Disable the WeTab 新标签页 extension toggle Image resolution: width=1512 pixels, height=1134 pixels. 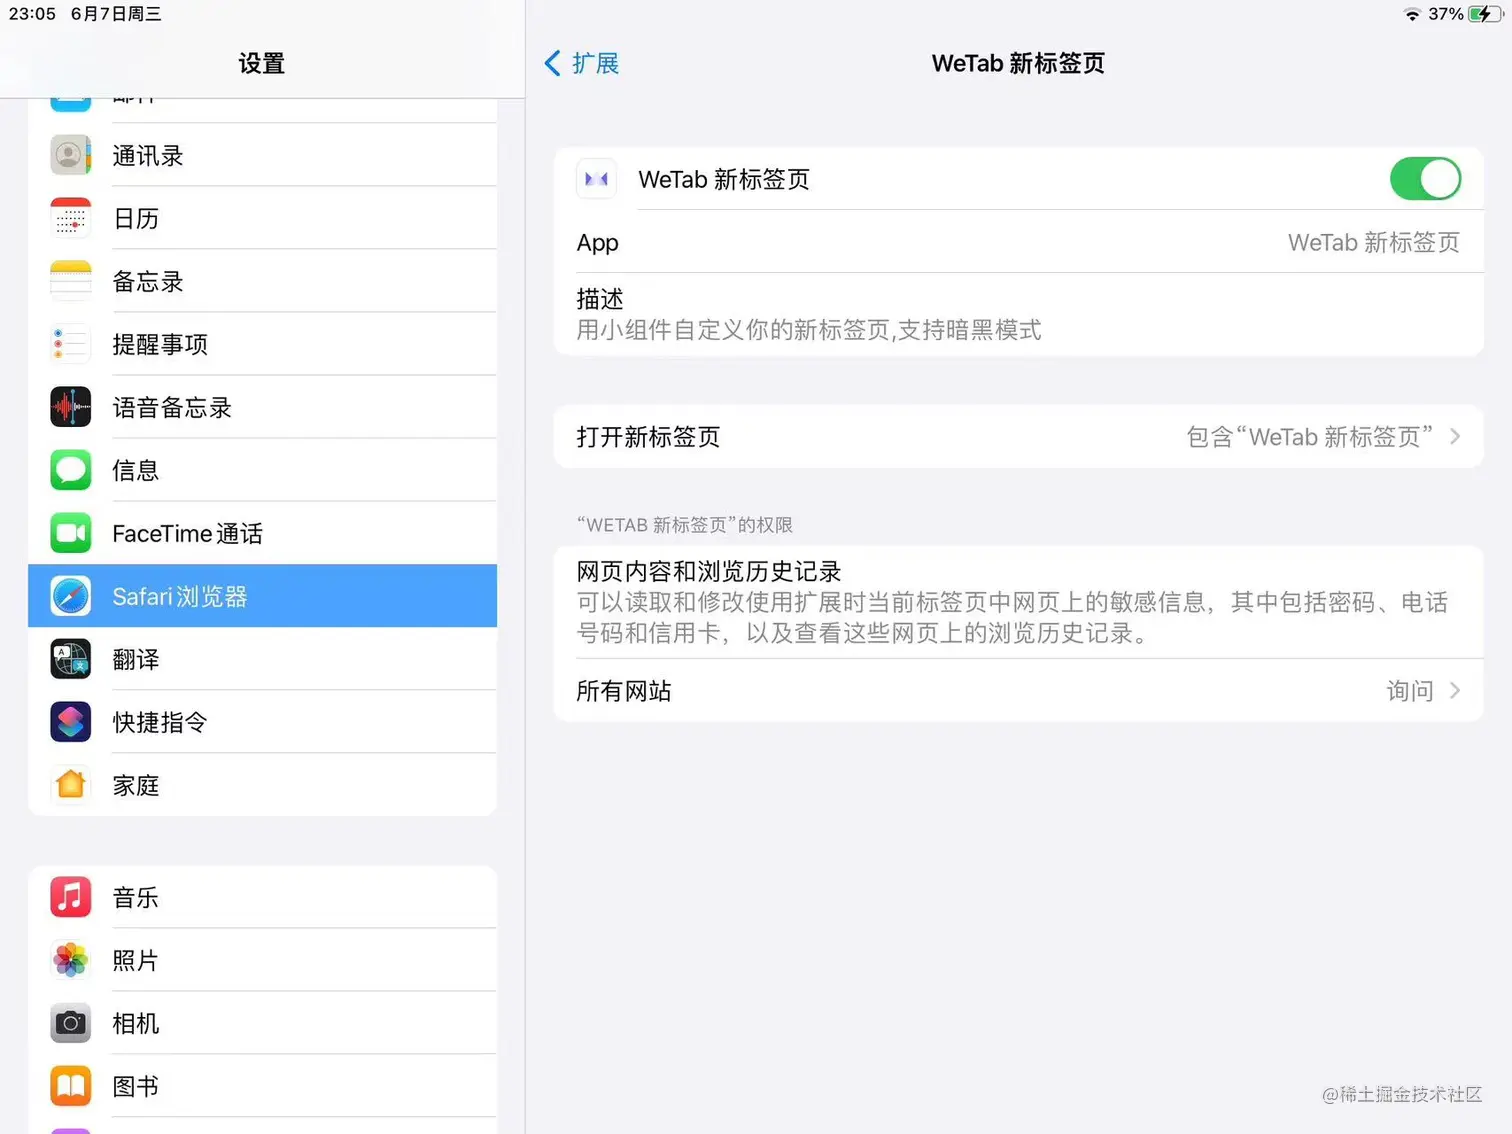(x=1425, y=179)
